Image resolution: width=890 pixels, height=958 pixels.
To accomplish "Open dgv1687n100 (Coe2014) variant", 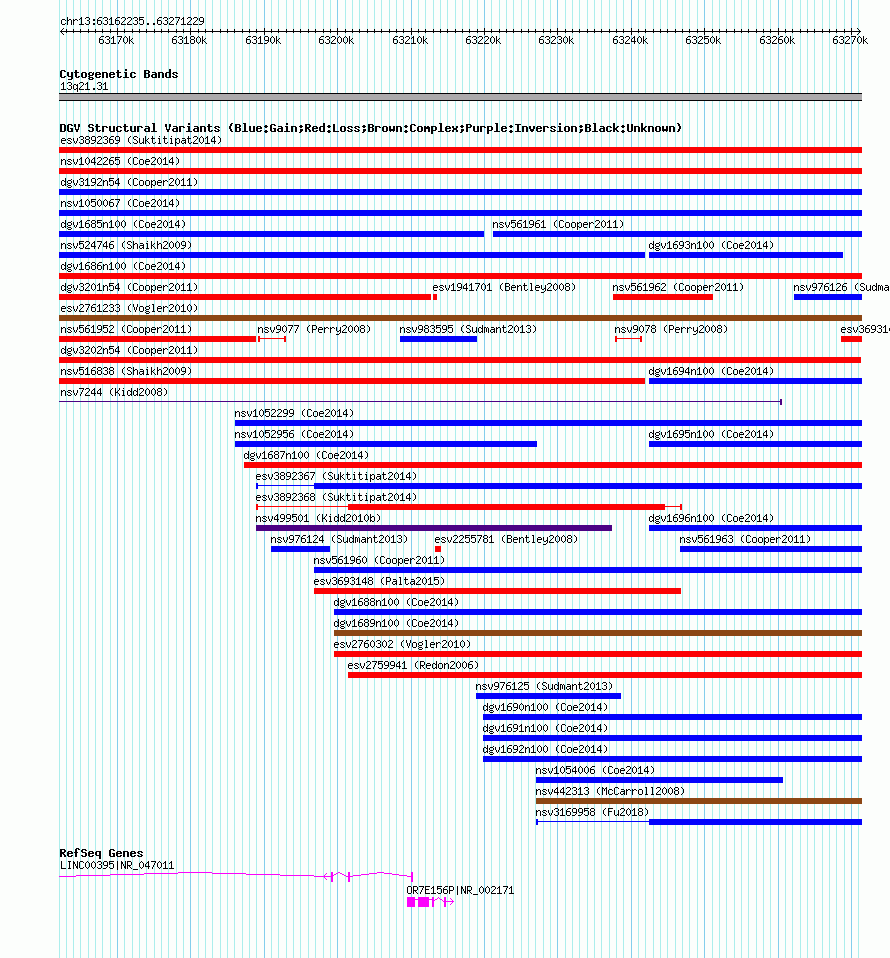I will point(306,455).
